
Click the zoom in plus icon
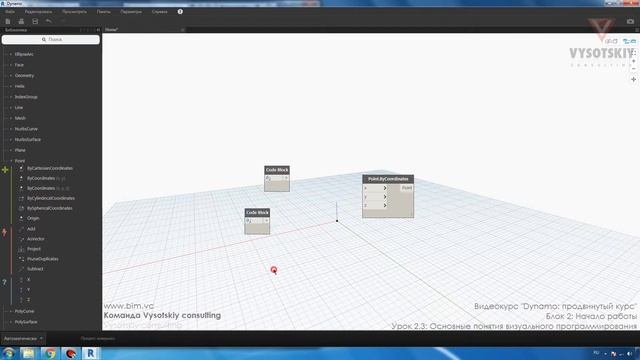pos(633,61)
